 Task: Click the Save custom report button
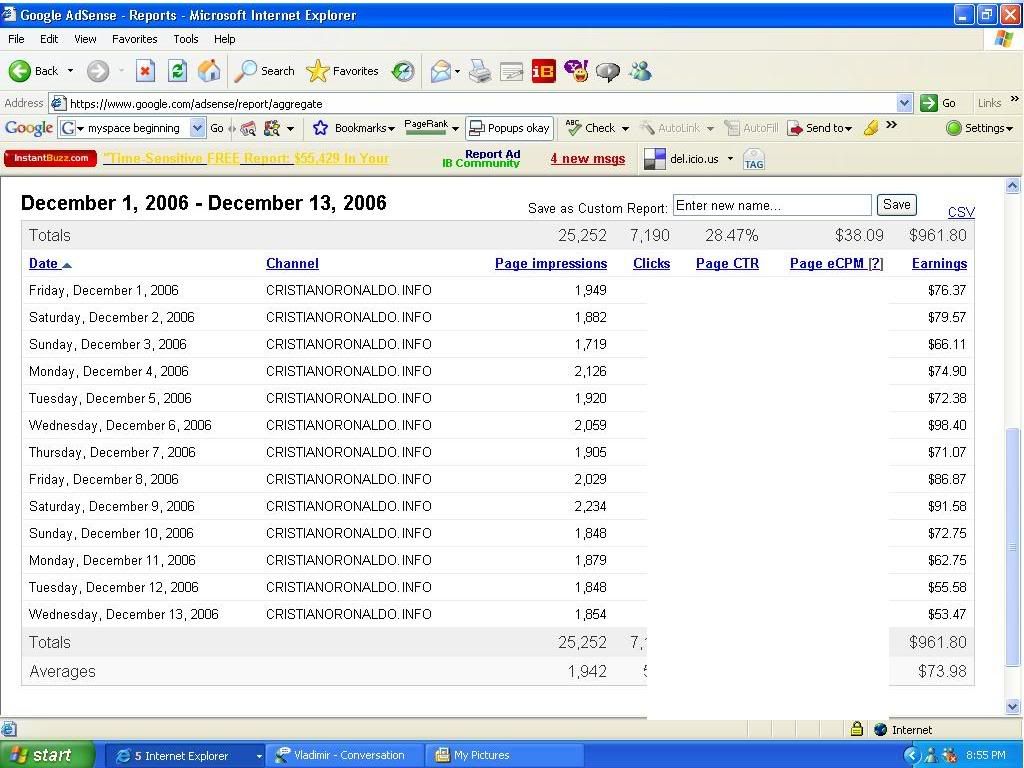[897, 204]
